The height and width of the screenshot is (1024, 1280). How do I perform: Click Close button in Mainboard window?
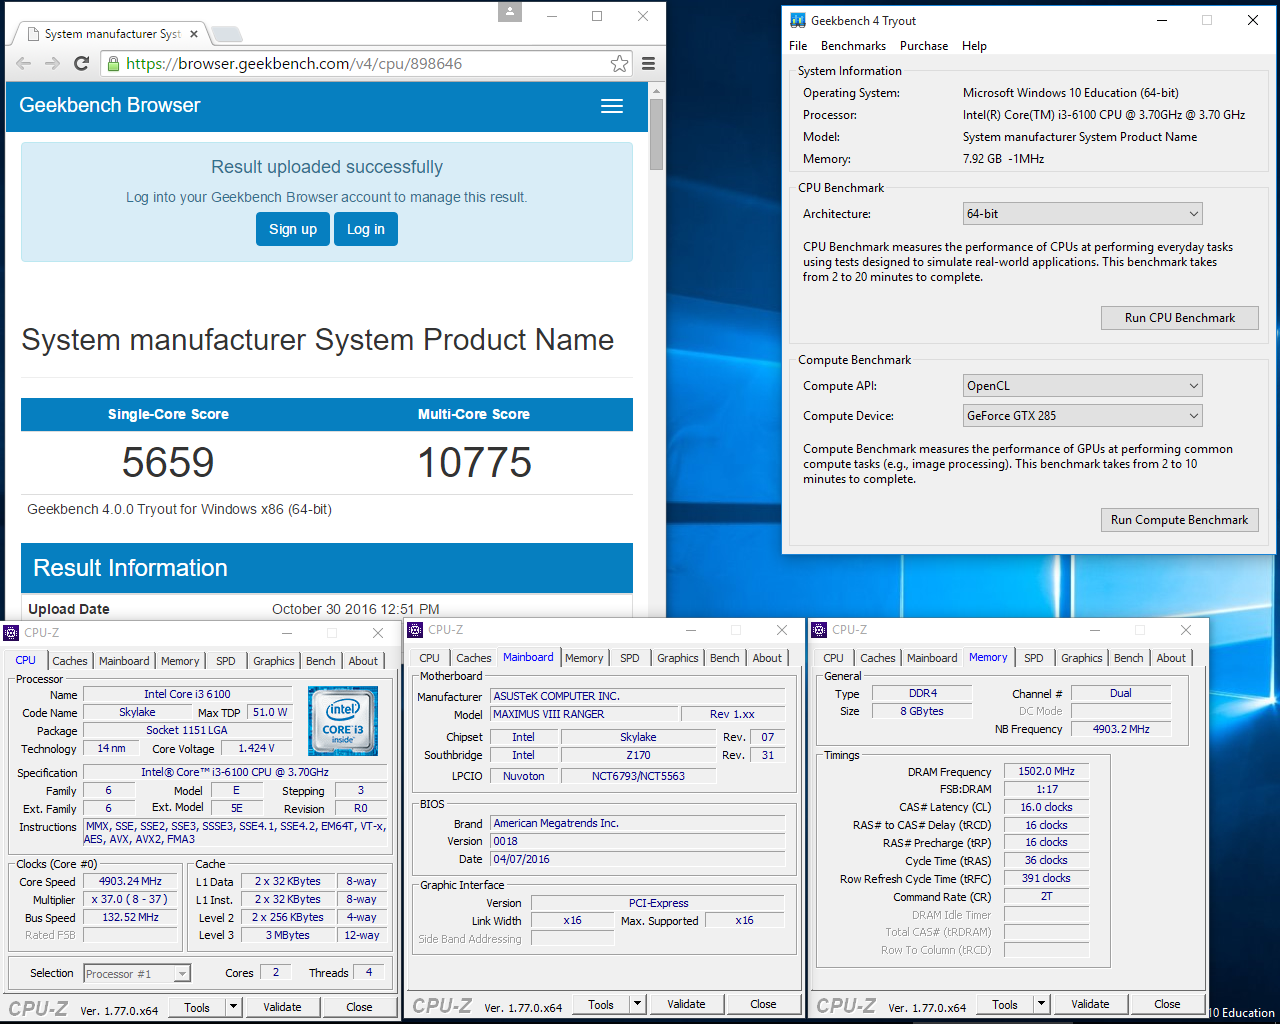pyautogui.click(x=763, y=1004)
